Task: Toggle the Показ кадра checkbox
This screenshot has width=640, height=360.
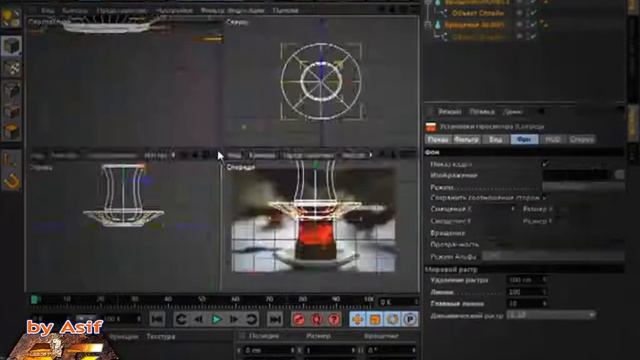Action: pyautogui.click(x=545, y=164)
